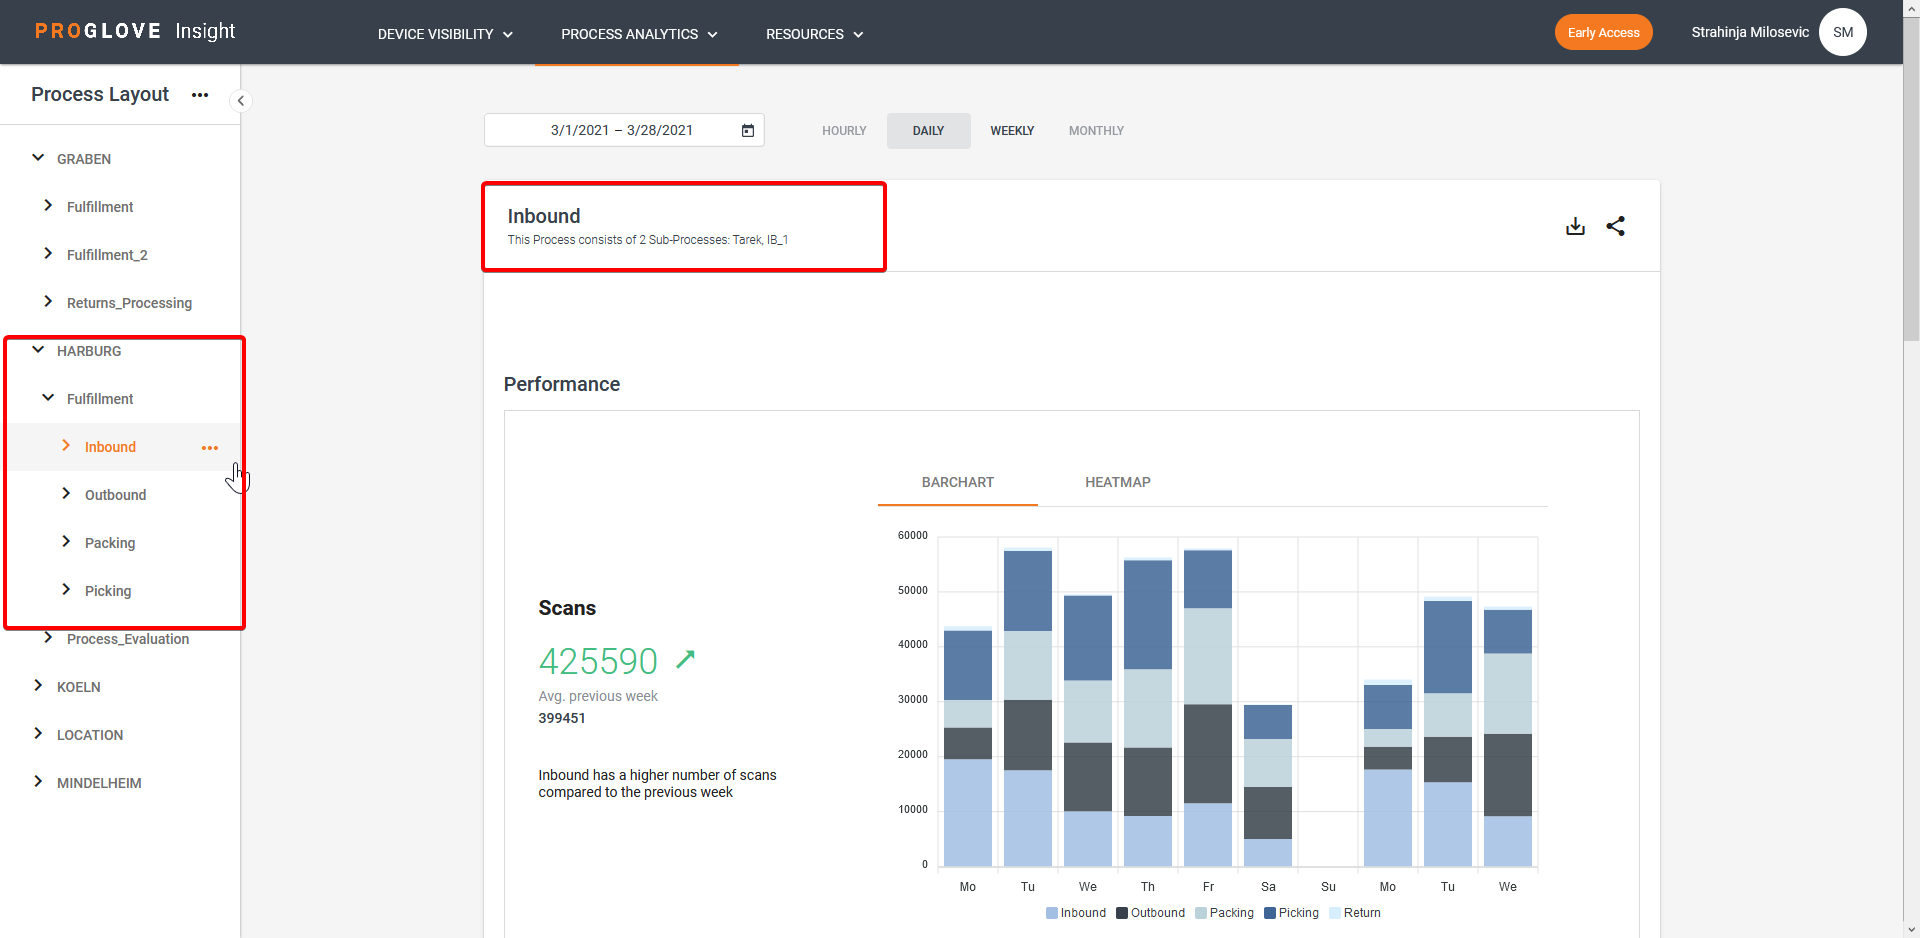
Task: Open Process Layout more options menu
Action: [200, 95]
